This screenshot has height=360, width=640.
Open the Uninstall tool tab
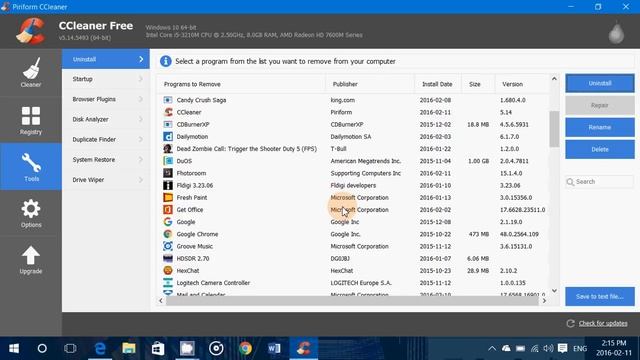coord(106,59)
